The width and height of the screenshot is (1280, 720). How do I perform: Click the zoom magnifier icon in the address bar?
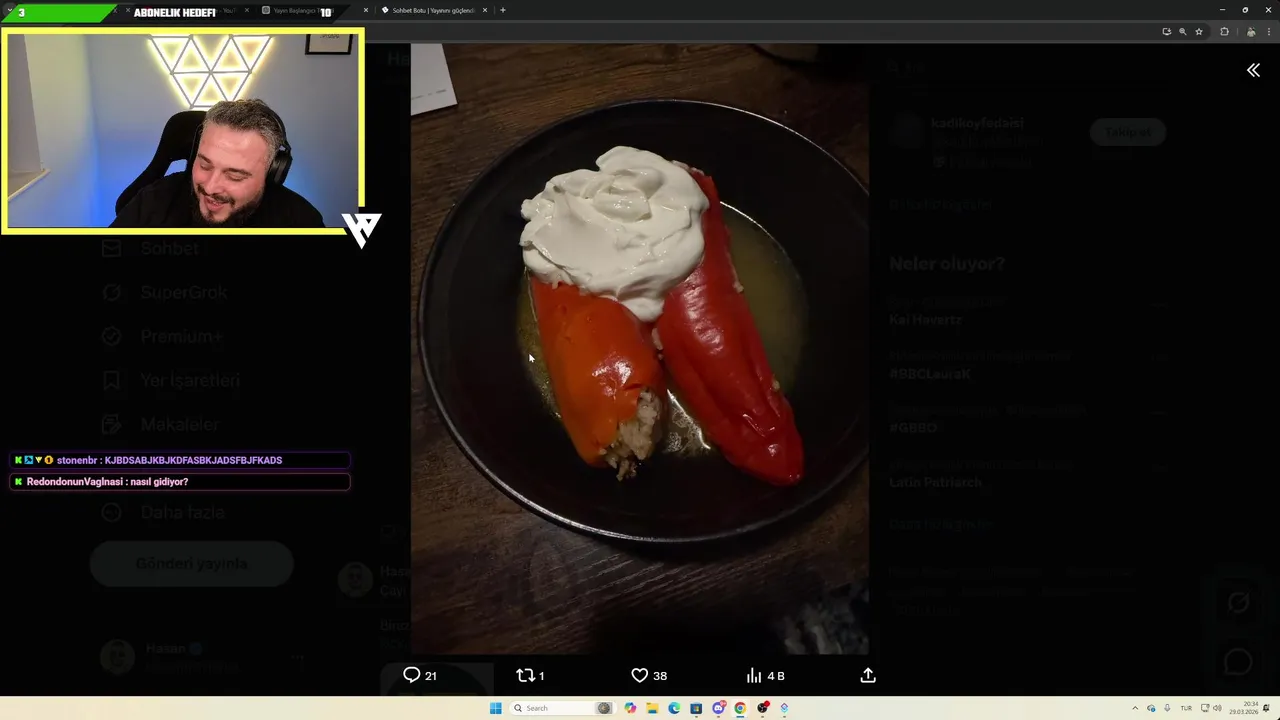pyautogui.click(x=1182, y=32)
